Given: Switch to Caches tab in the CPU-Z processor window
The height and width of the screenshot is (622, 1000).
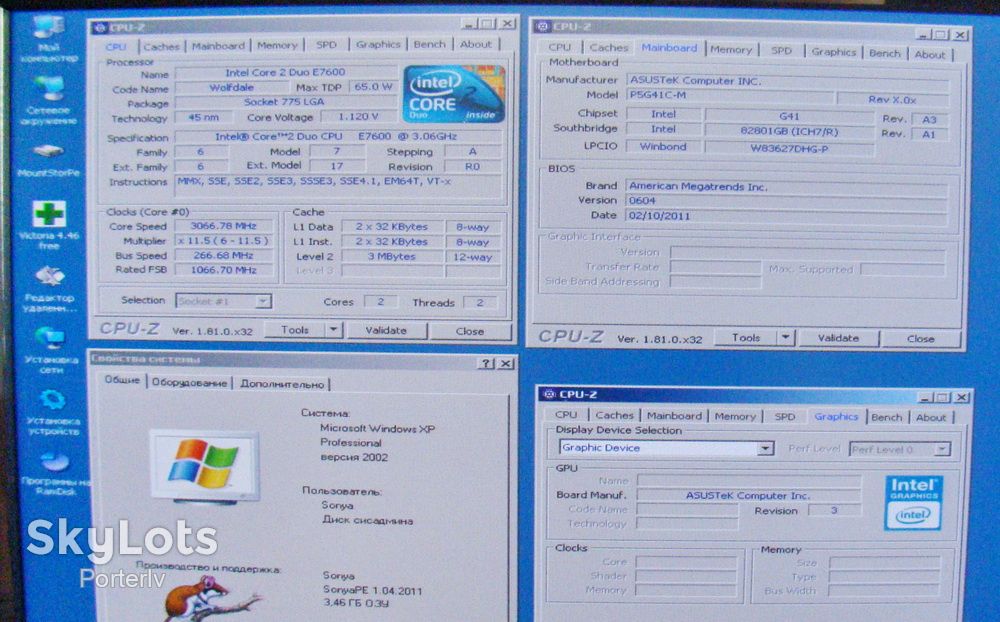Looking at the screenshot, I should pyautogui.click(x=161, y=47).
